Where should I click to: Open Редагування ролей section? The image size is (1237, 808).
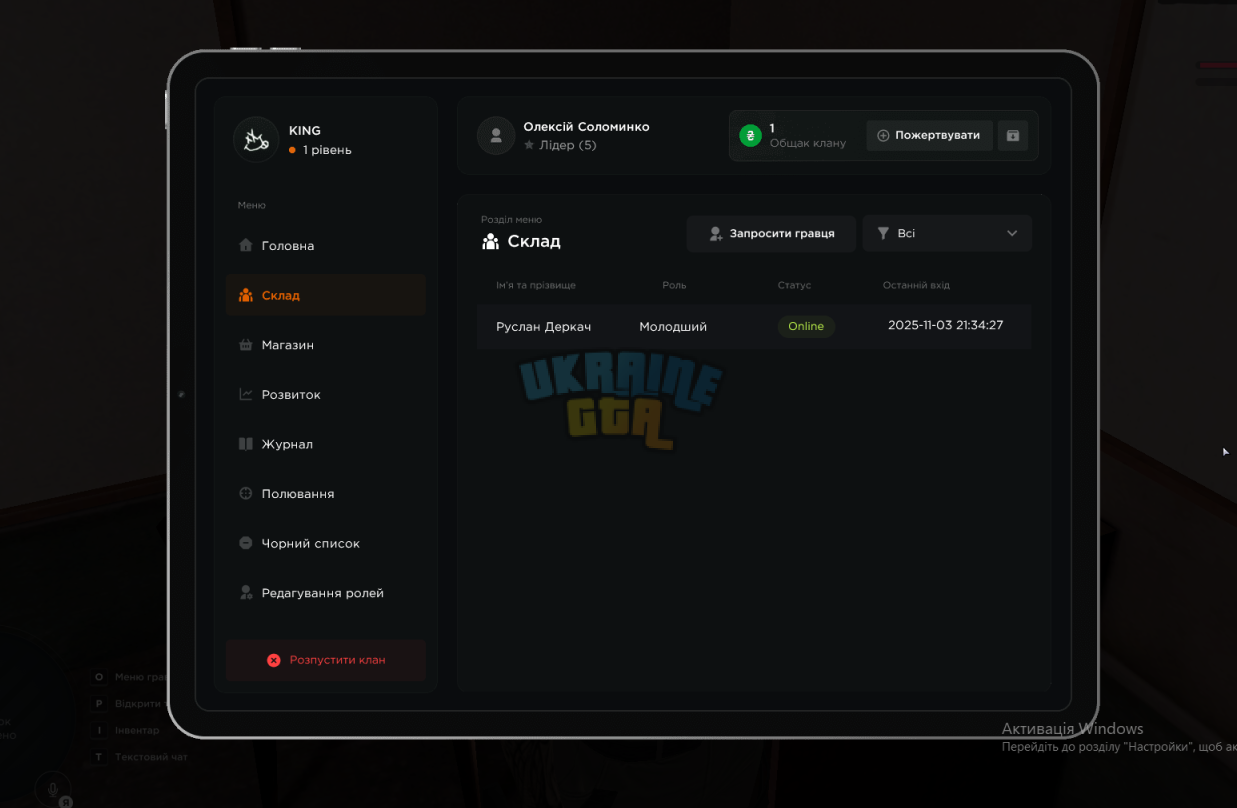(x=325, y=593)
